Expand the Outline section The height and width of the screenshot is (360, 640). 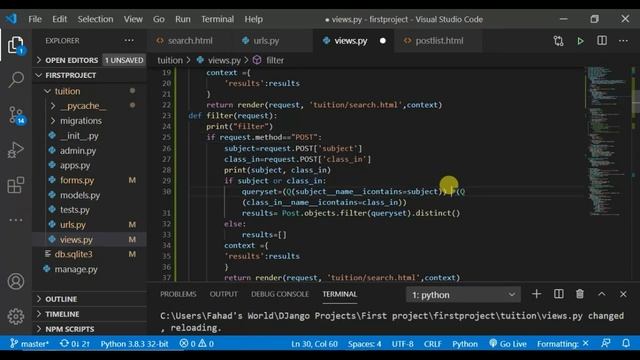click(x=90, y=299)
